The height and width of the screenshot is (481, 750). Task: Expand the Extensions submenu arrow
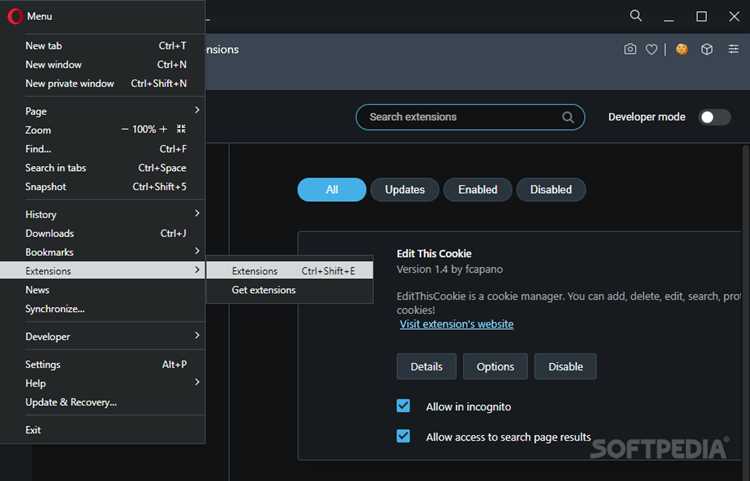point(197,270)
